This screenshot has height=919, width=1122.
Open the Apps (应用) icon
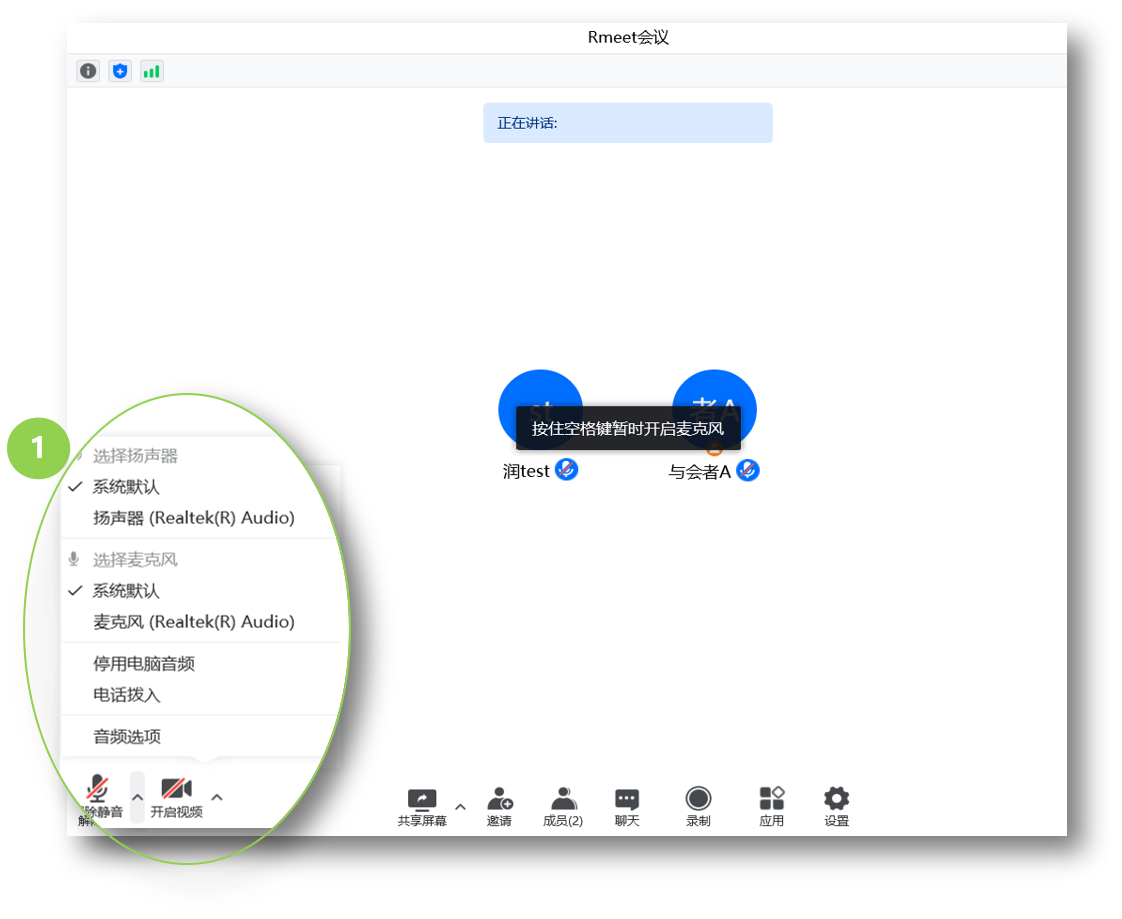pyautogui.click(x=771, y=799)
